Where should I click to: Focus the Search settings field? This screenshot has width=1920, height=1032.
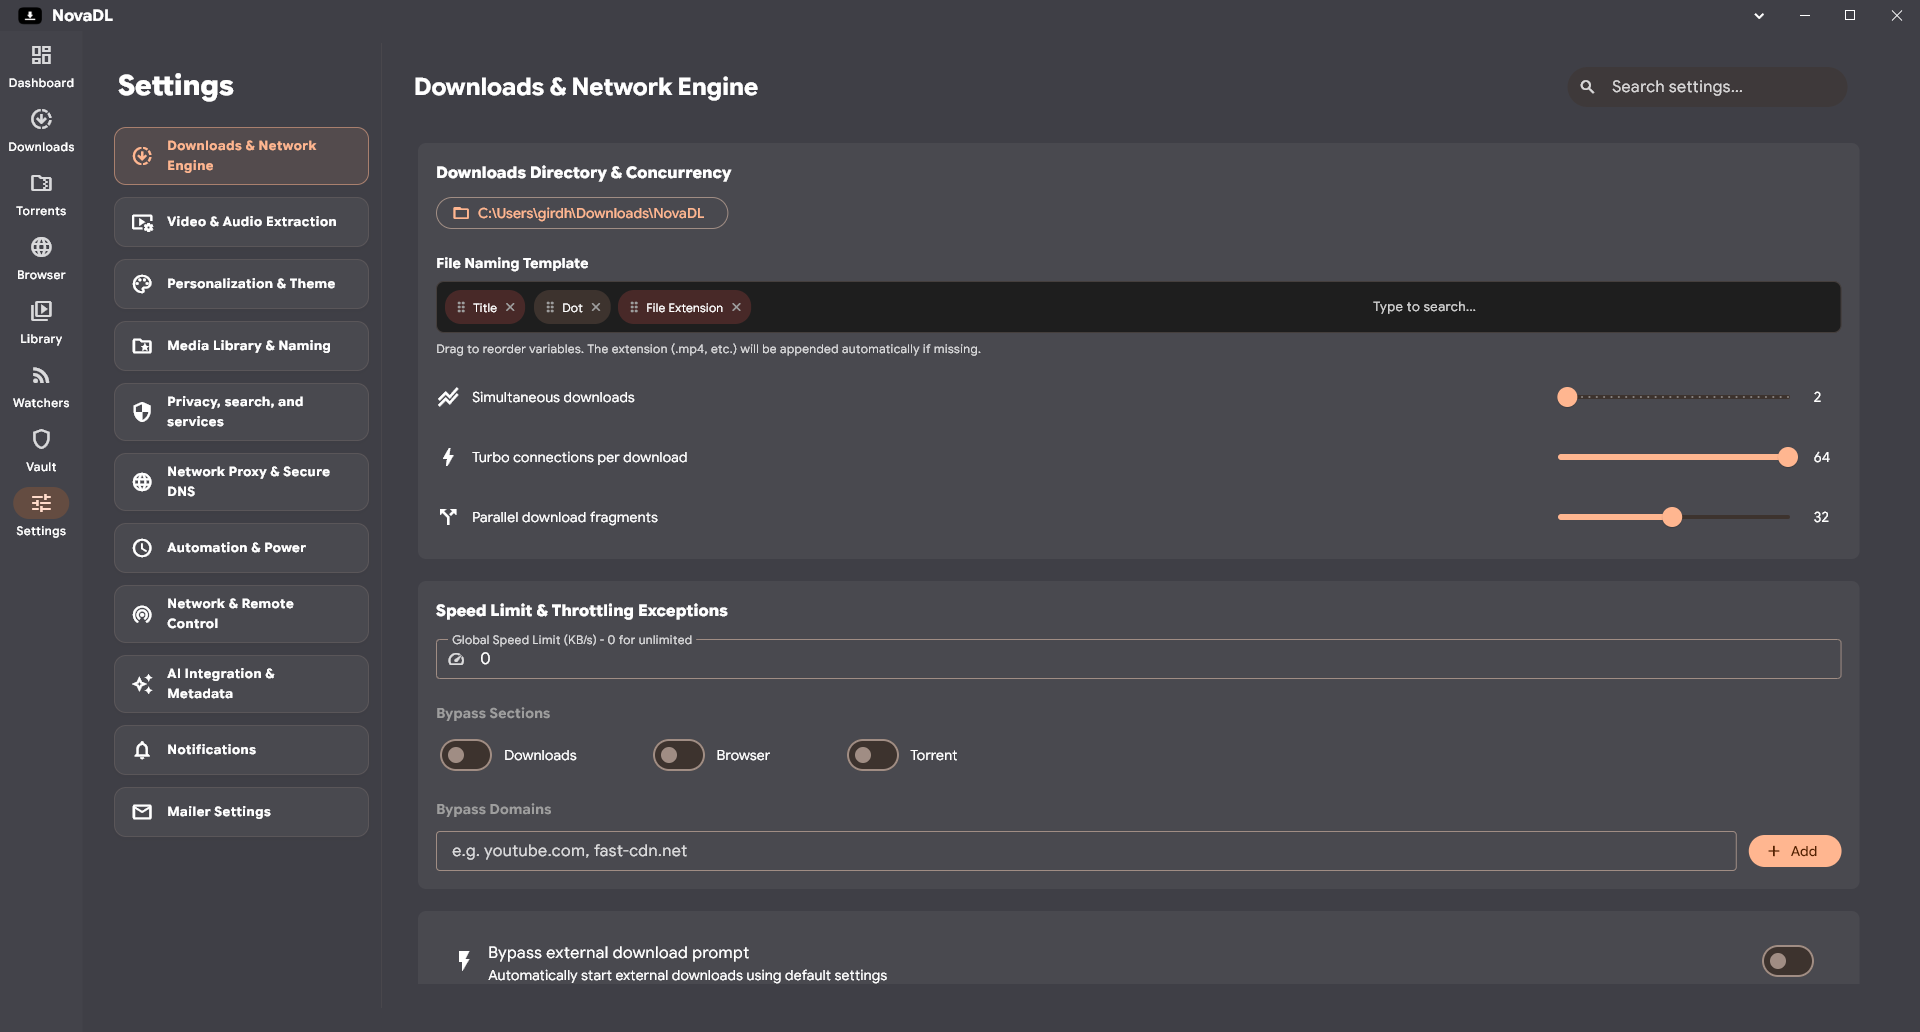point(1707,87)
